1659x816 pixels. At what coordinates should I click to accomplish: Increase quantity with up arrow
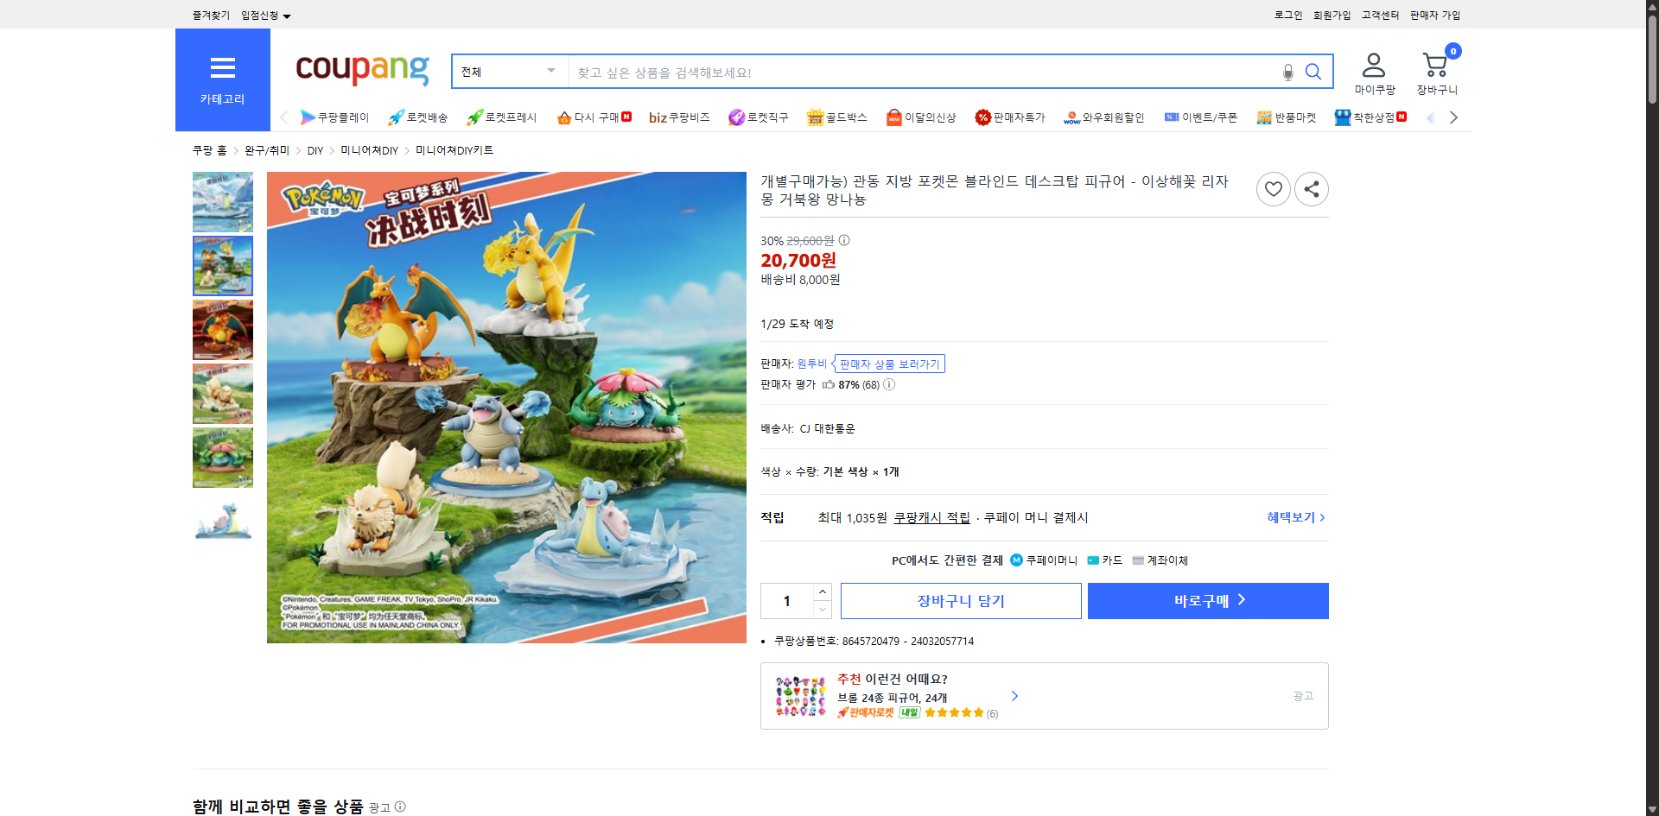point(822,592)
